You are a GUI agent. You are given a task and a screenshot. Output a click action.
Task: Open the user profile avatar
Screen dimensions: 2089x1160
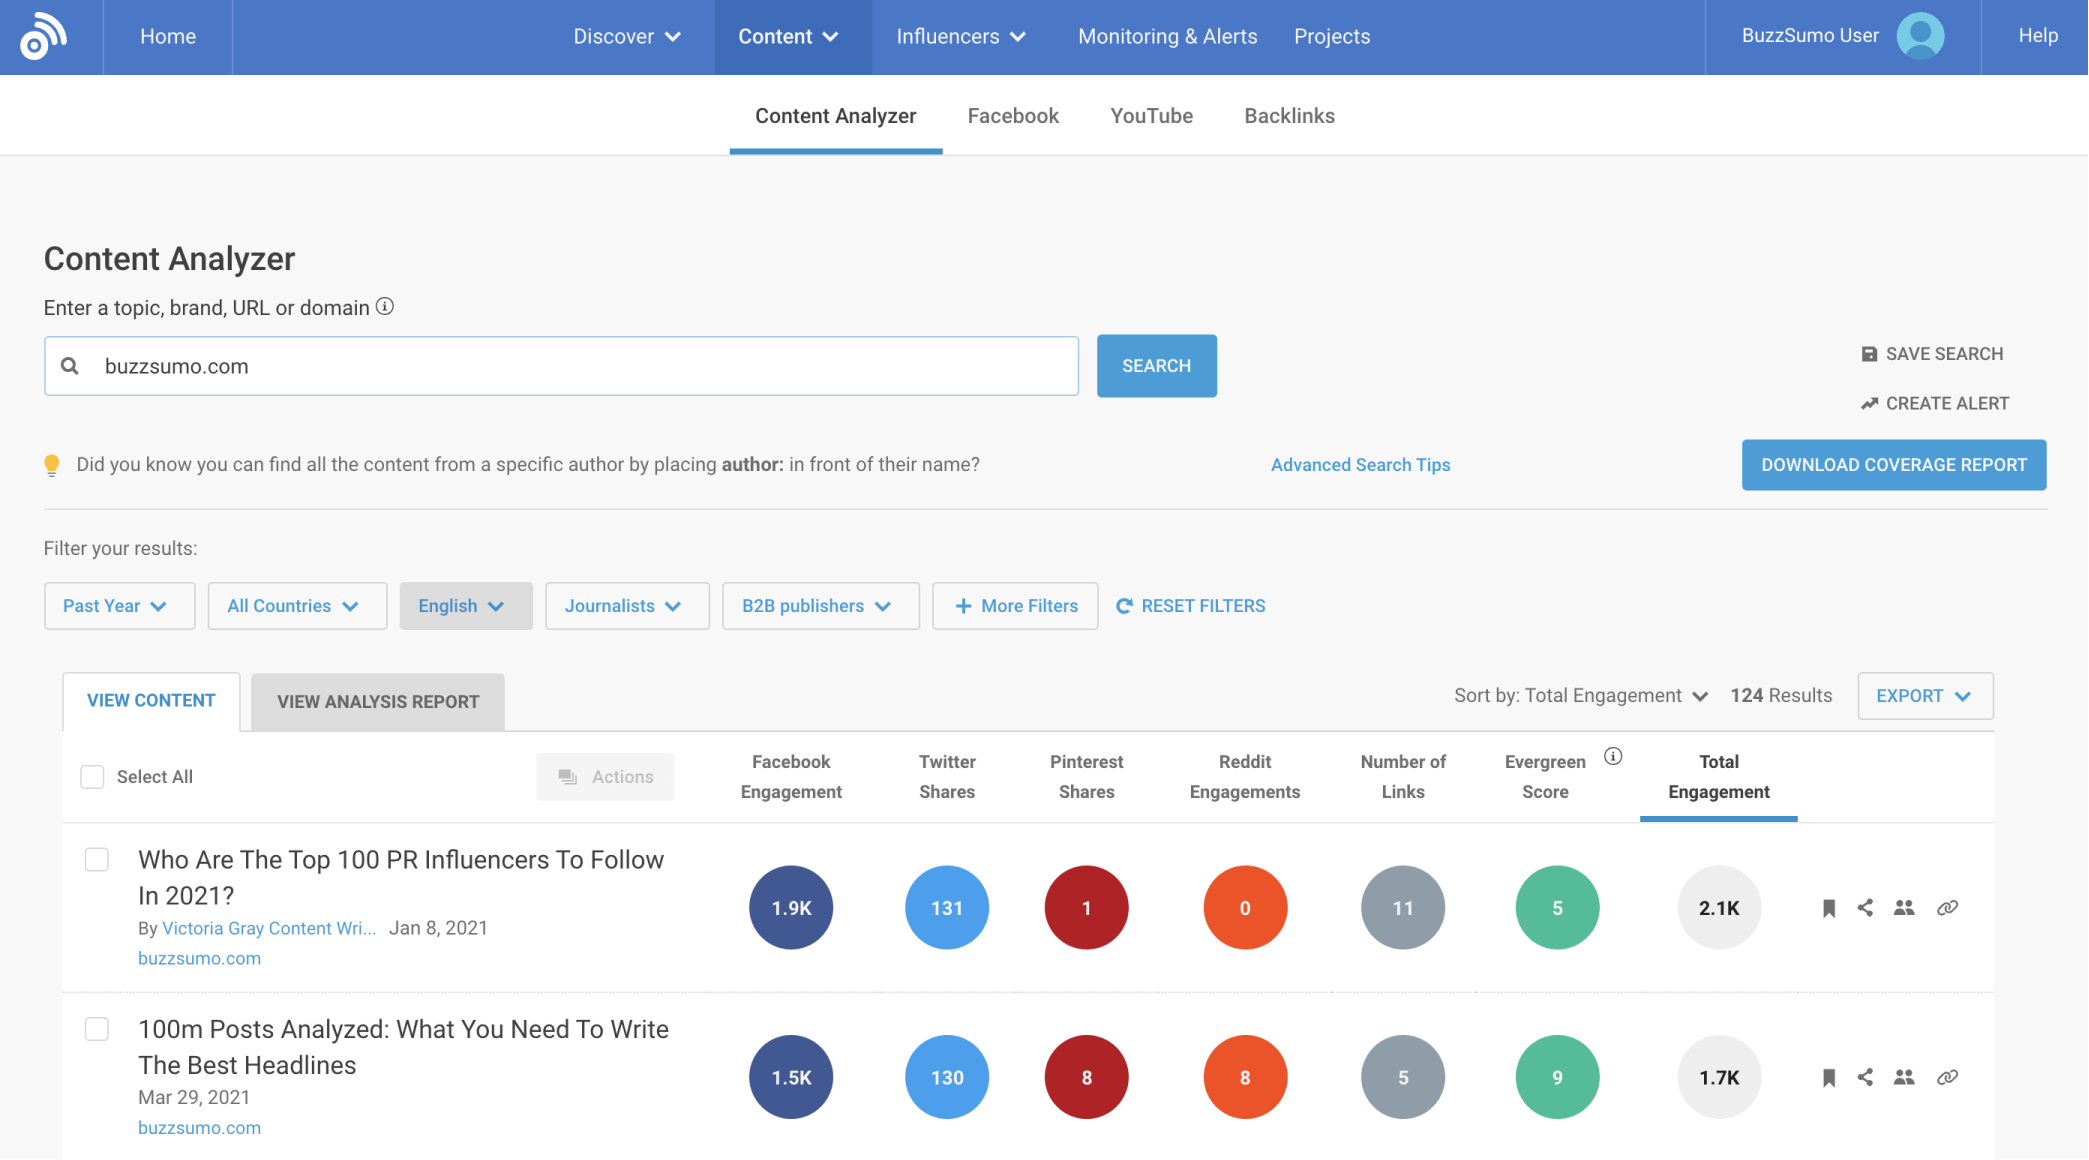tap(1921, 36)
